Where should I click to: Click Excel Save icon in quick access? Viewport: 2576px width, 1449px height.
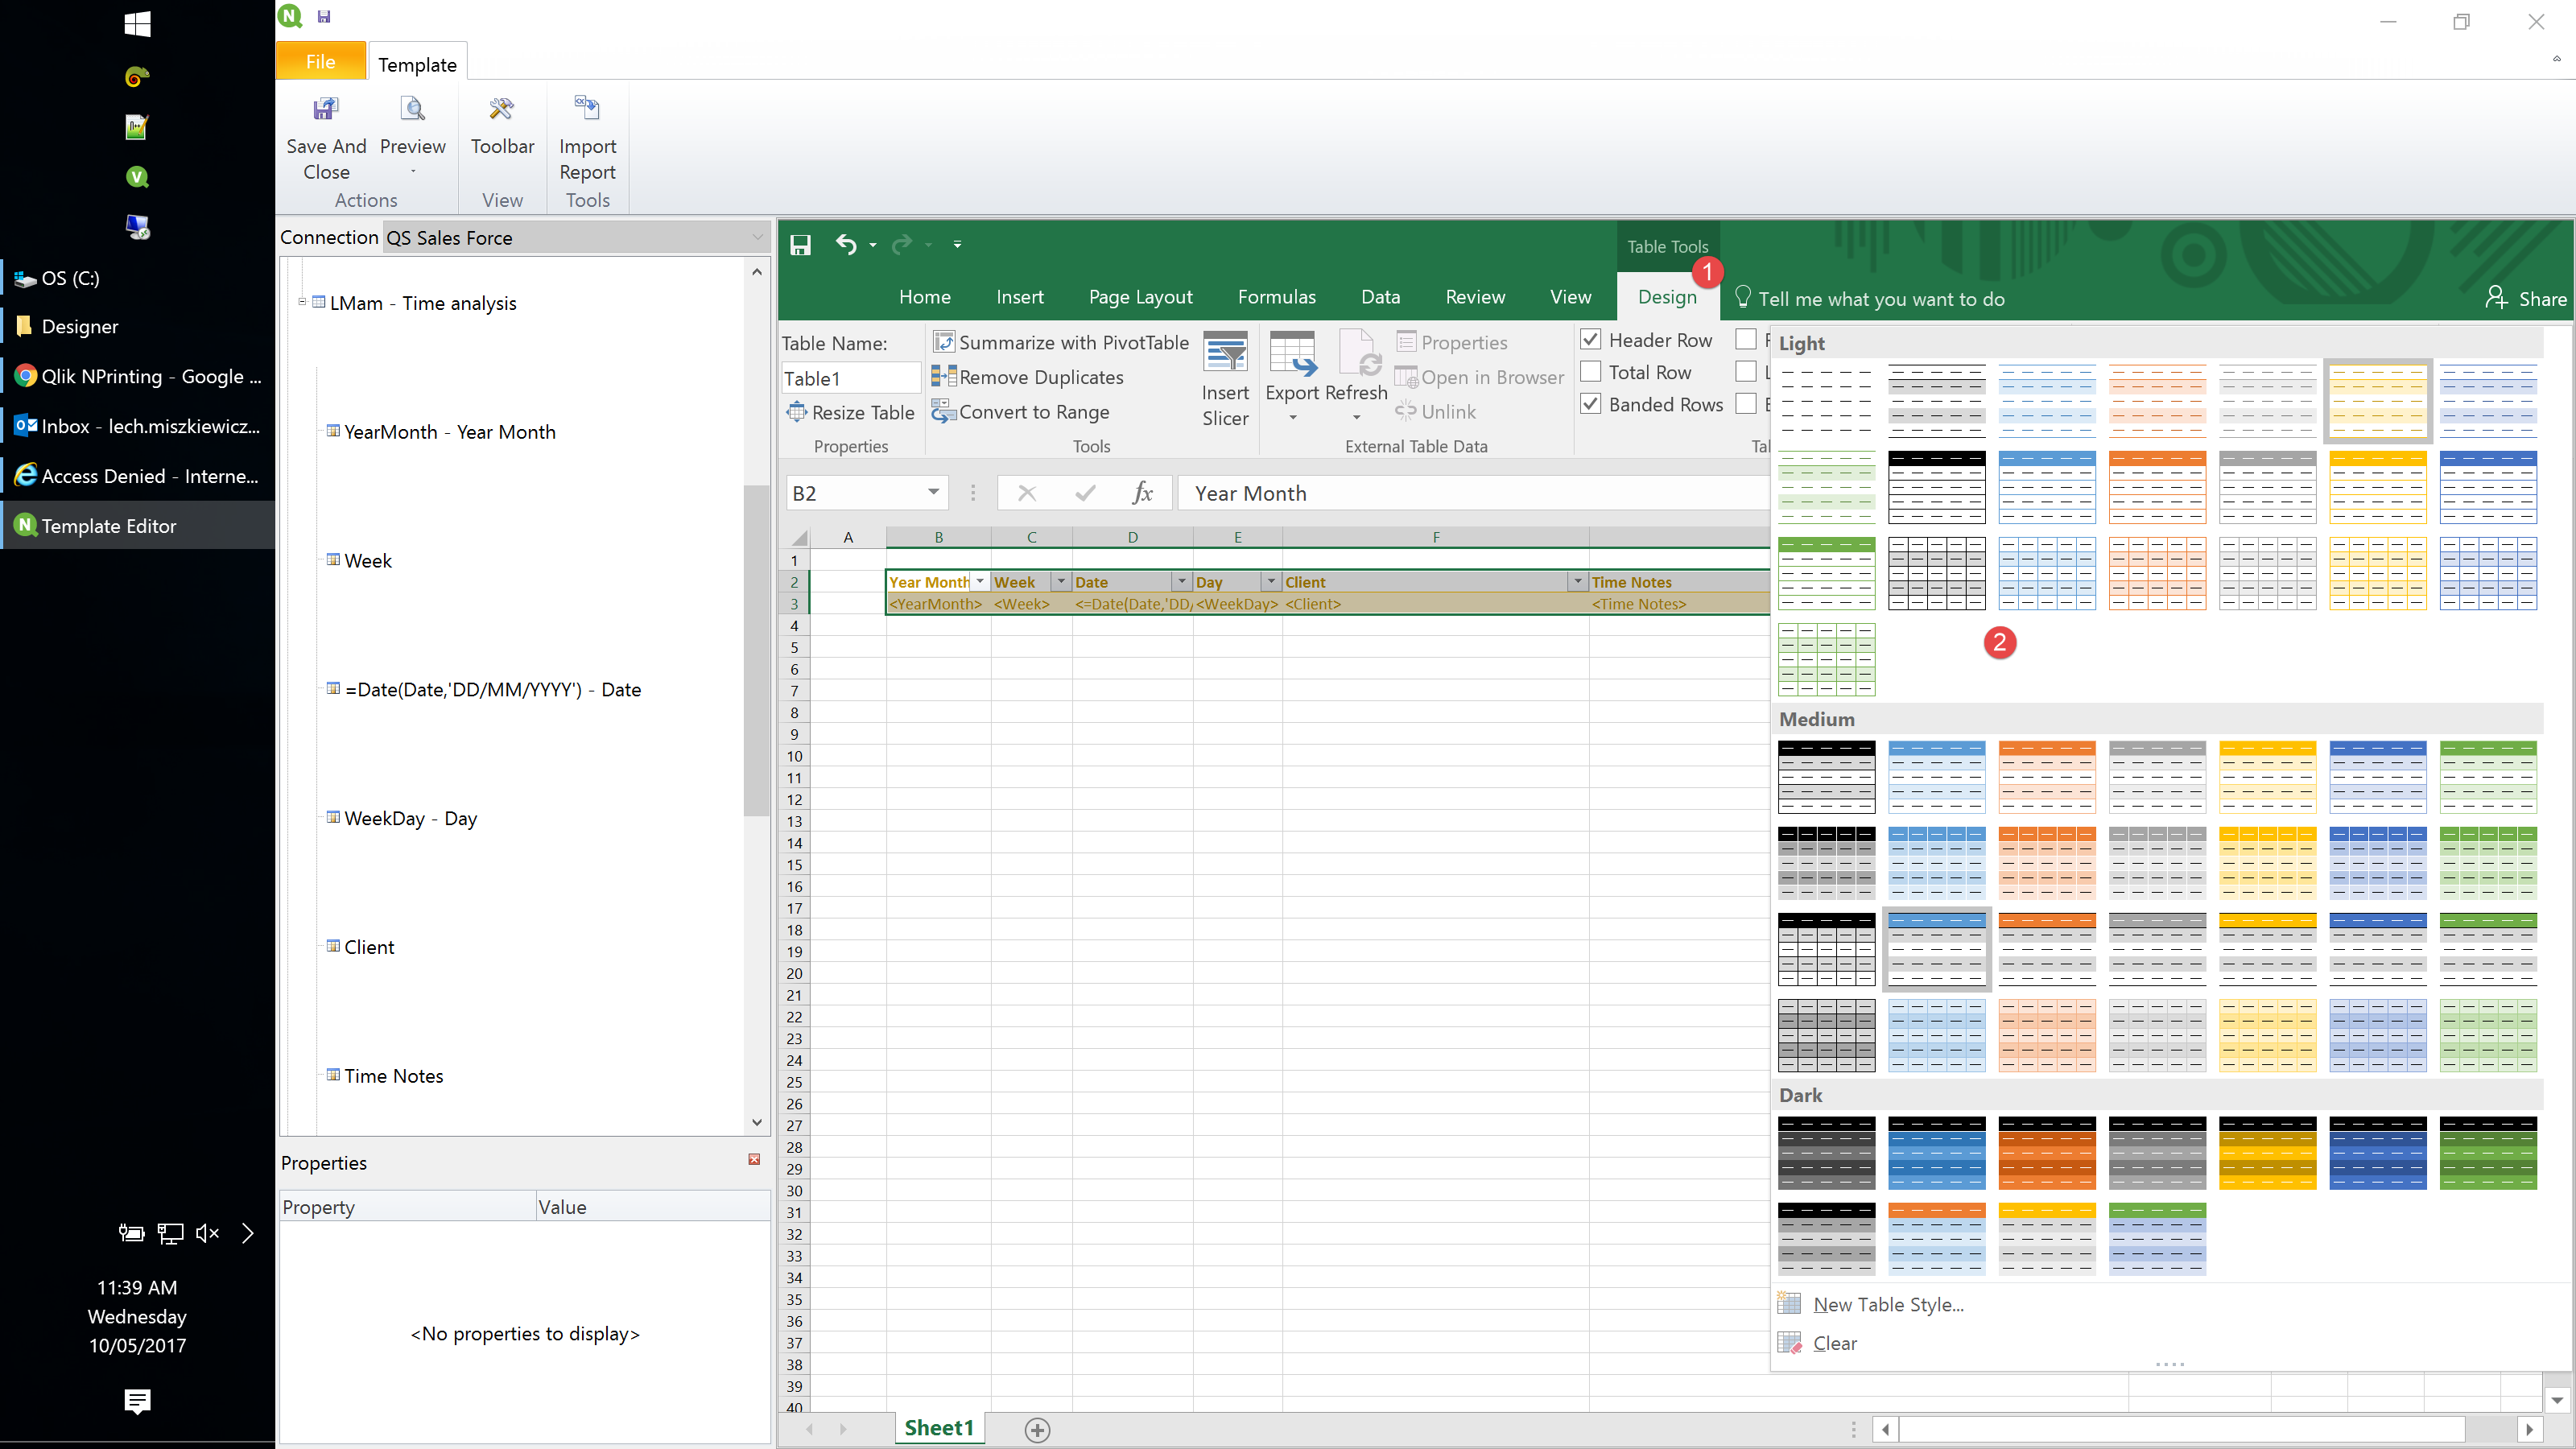pos(800,245)
